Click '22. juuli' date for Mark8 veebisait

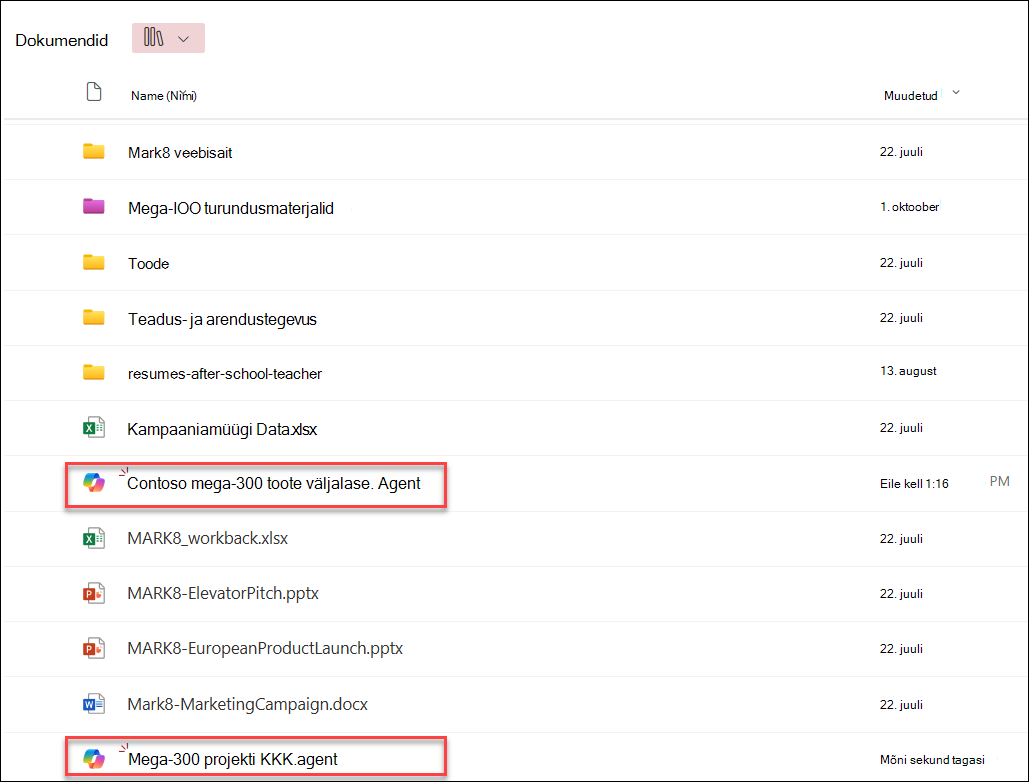click(901, 152)
